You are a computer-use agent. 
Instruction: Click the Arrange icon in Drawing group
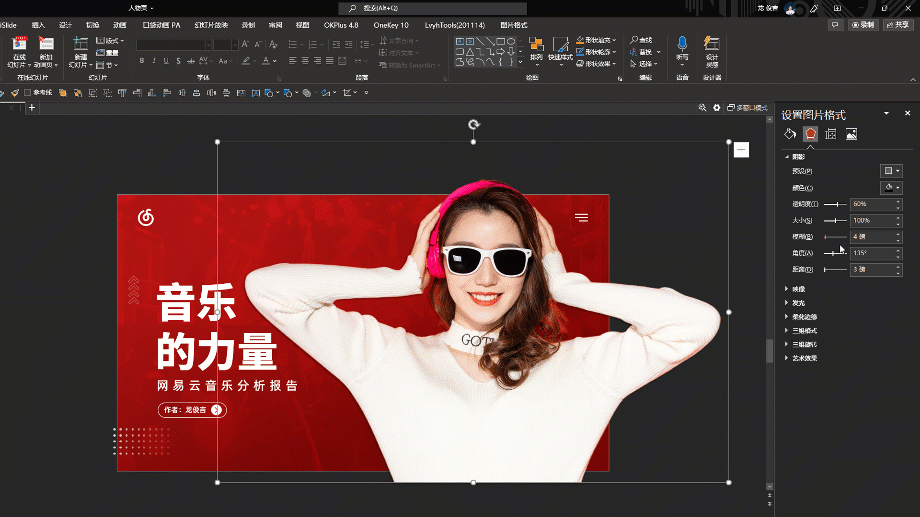(536, 49)
